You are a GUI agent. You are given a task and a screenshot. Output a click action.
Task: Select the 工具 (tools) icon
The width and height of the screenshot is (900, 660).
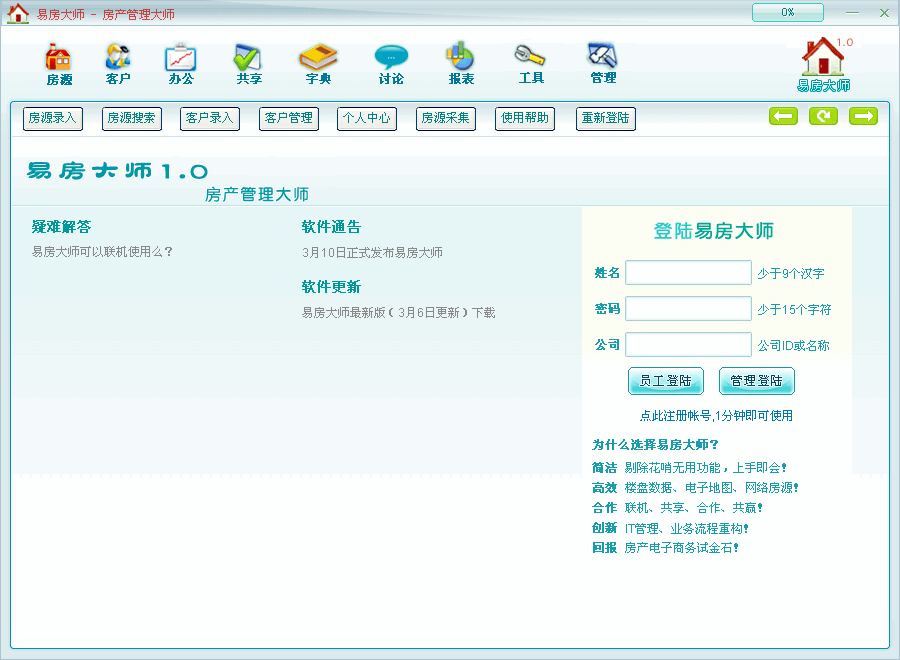pyautogui.click(x=530, y=62)
